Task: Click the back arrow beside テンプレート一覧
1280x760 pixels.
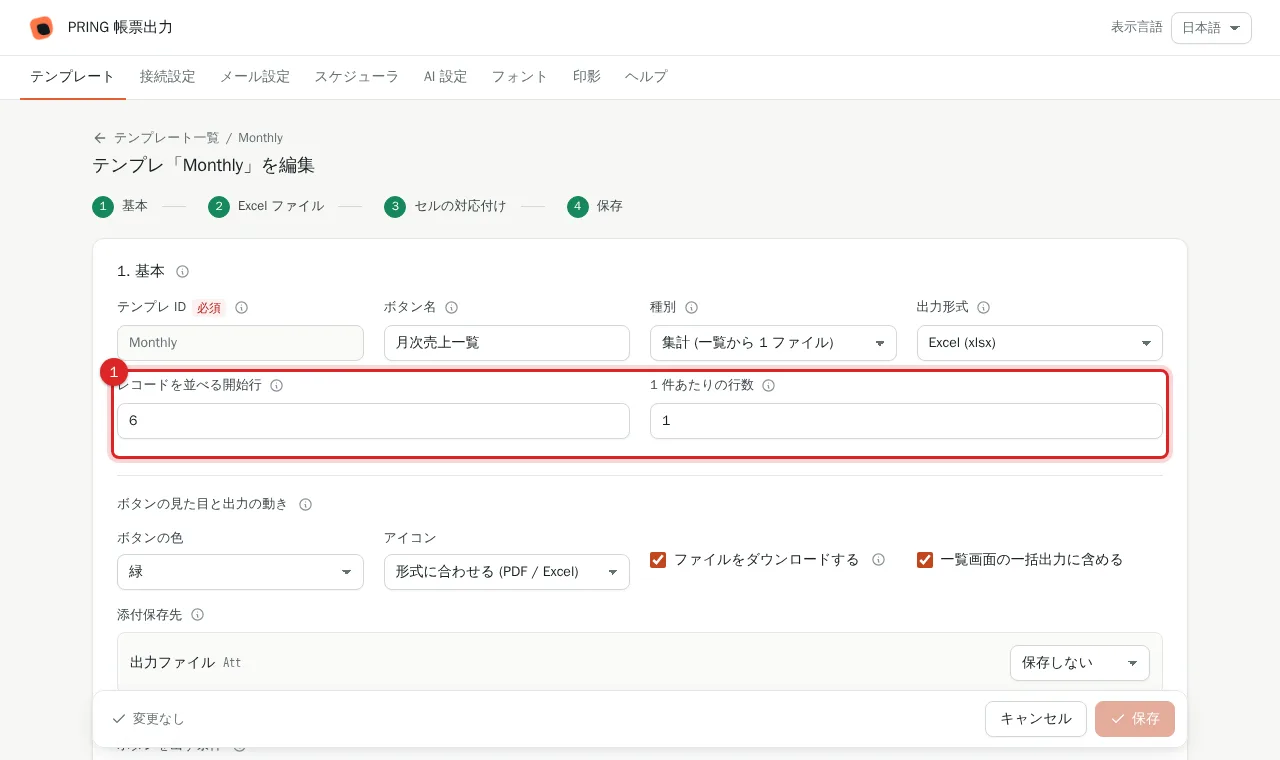Action: pos(100,138)
